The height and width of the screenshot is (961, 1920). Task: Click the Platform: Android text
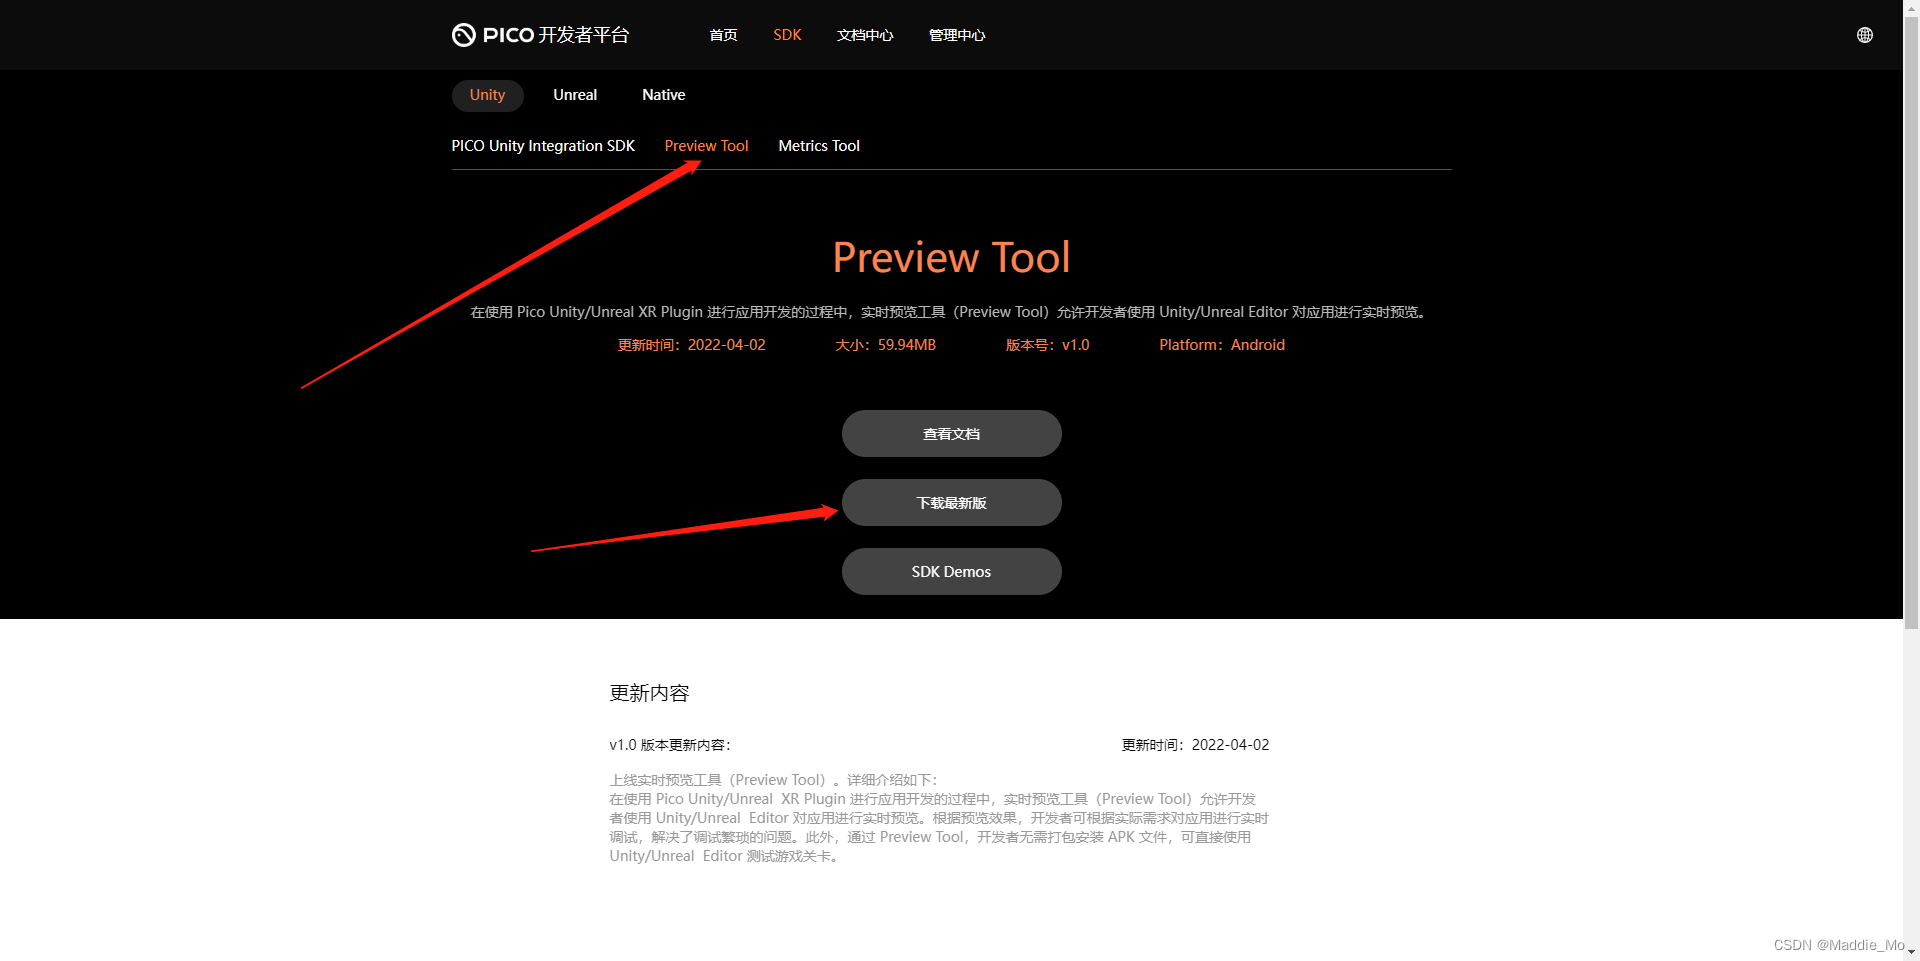1222,345
